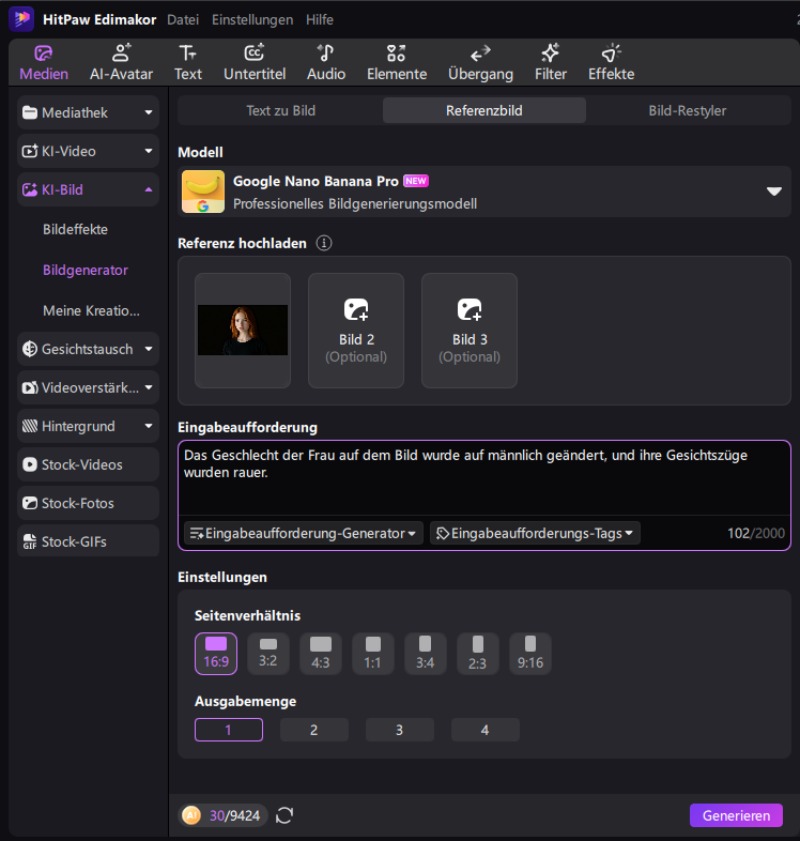Click info icon next to Referenz hochladen
Viewport: 800px width, 841px height.
(324, 243)
